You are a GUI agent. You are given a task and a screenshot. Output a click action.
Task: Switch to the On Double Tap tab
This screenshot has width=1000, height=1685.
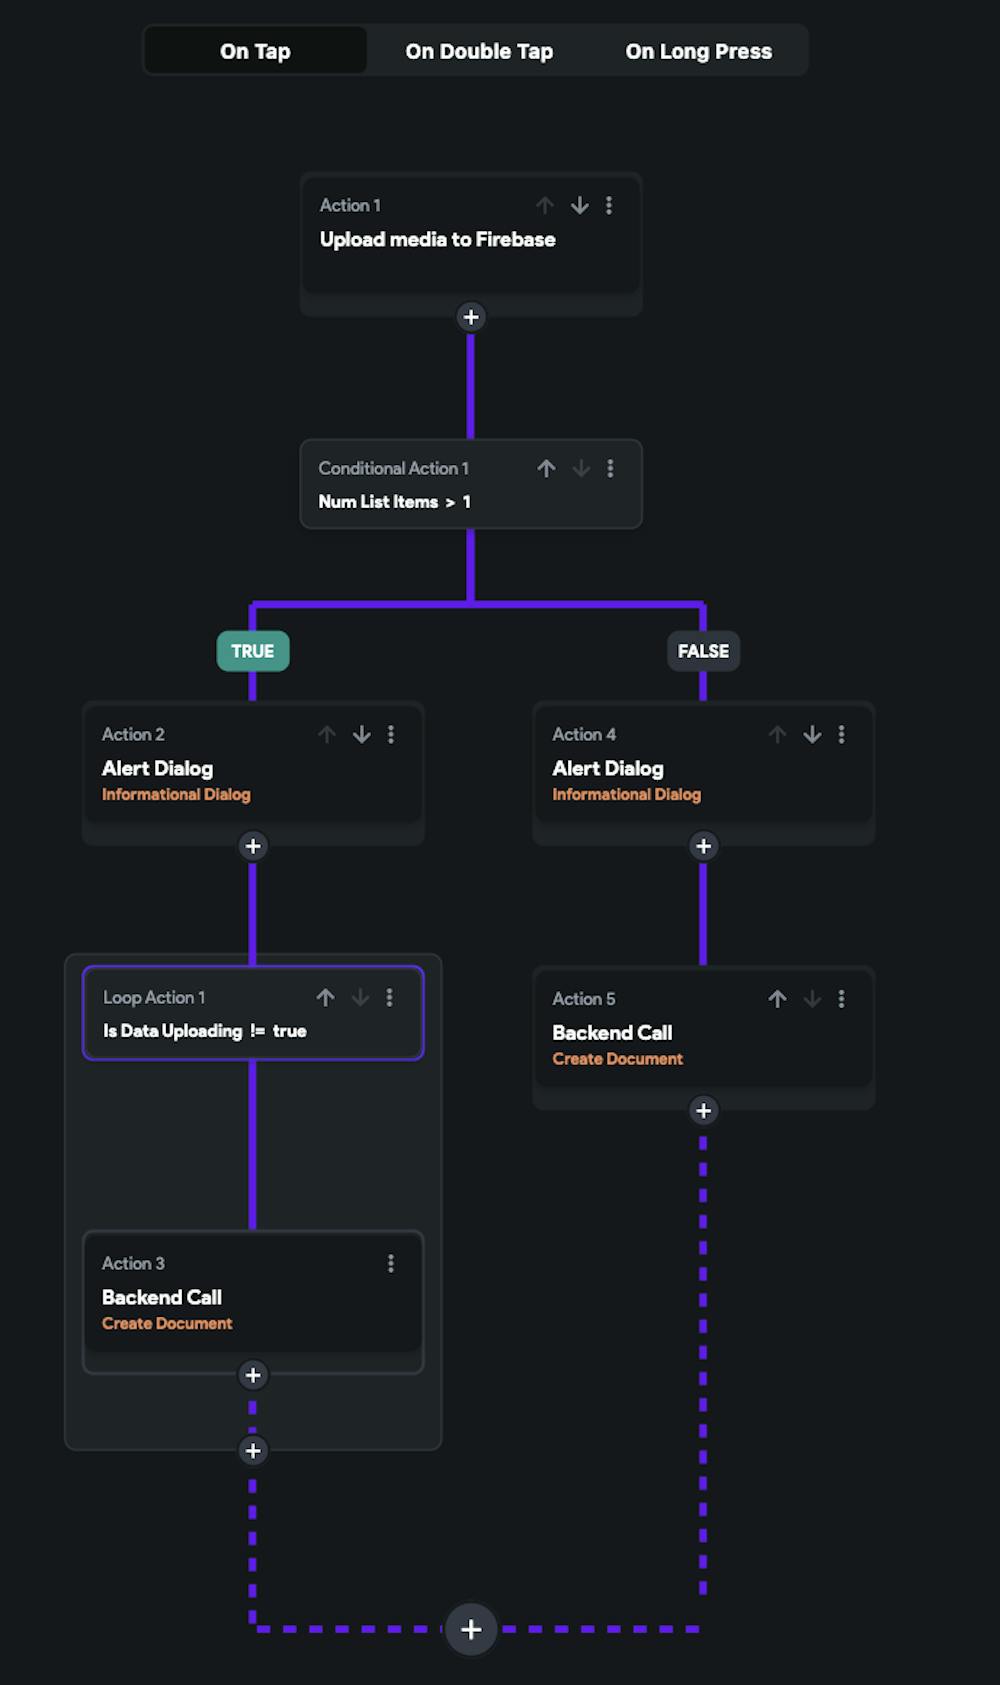point(479,50)
